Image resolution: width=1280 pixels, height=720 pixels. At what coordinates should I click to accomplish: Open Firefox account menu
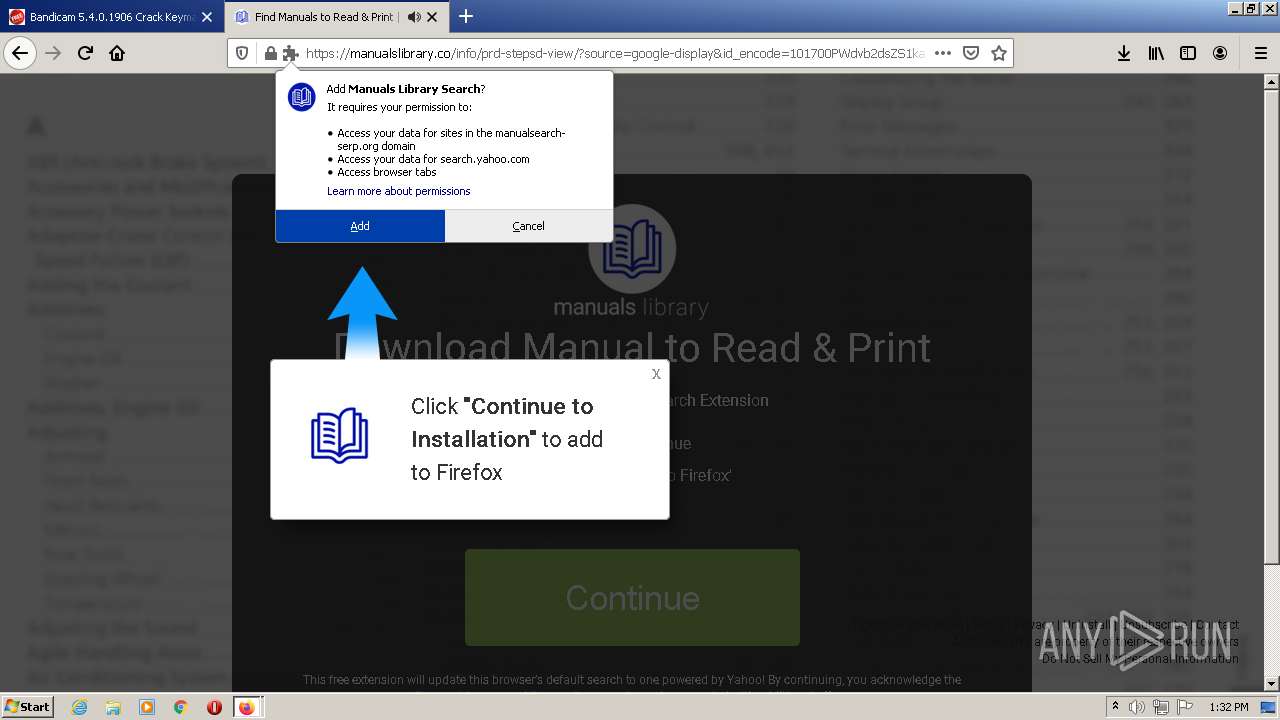click(x=1220, y=53)
